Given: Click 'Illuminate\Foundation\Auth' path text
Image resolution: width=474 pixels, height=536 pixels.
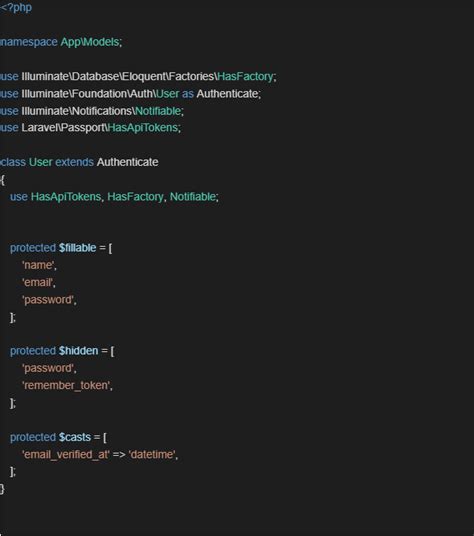Looking at the screenshot, I should (87, 94).
